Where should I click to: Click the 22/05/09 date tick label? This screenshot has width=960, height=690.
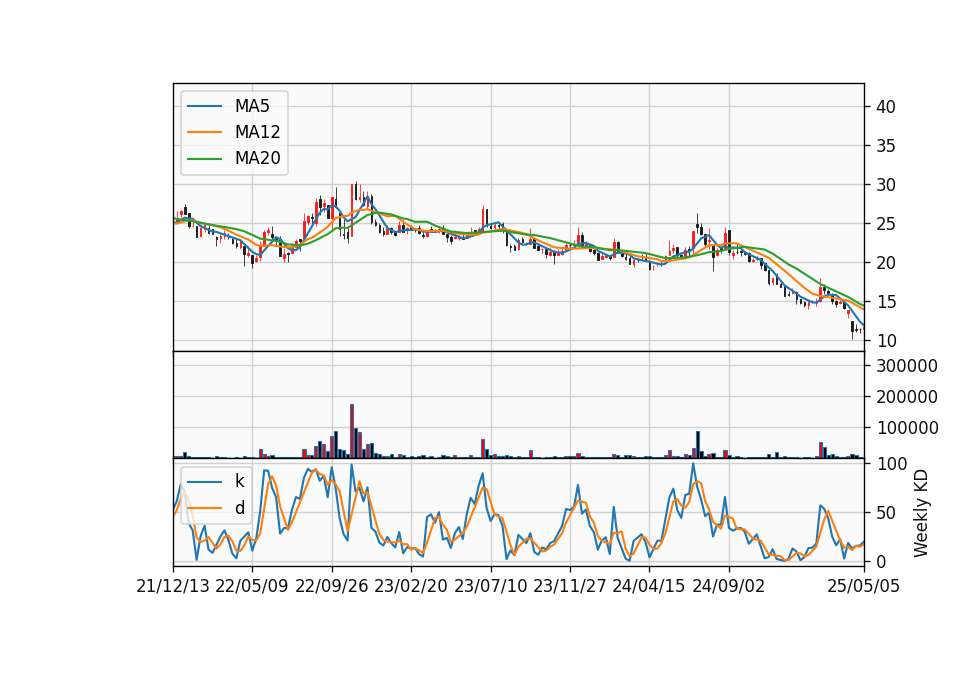pos(252,586)
